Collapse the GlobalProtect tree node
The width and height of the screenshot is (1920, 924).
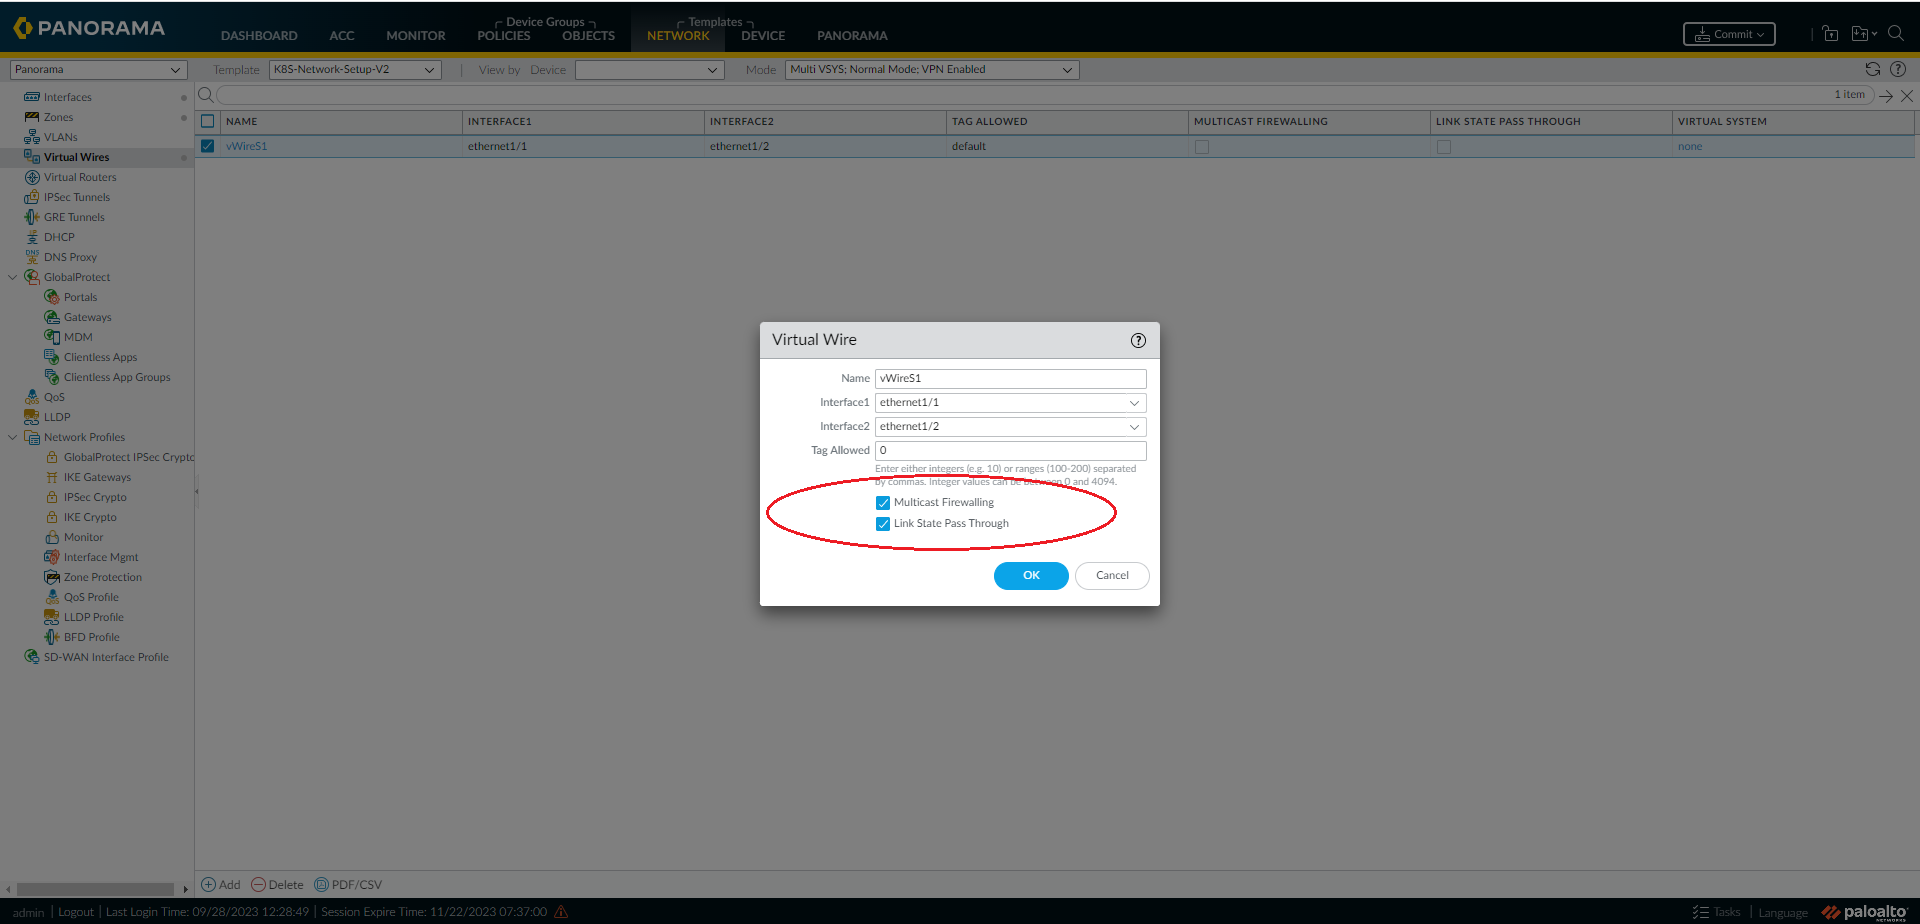(x=12, y=277)
